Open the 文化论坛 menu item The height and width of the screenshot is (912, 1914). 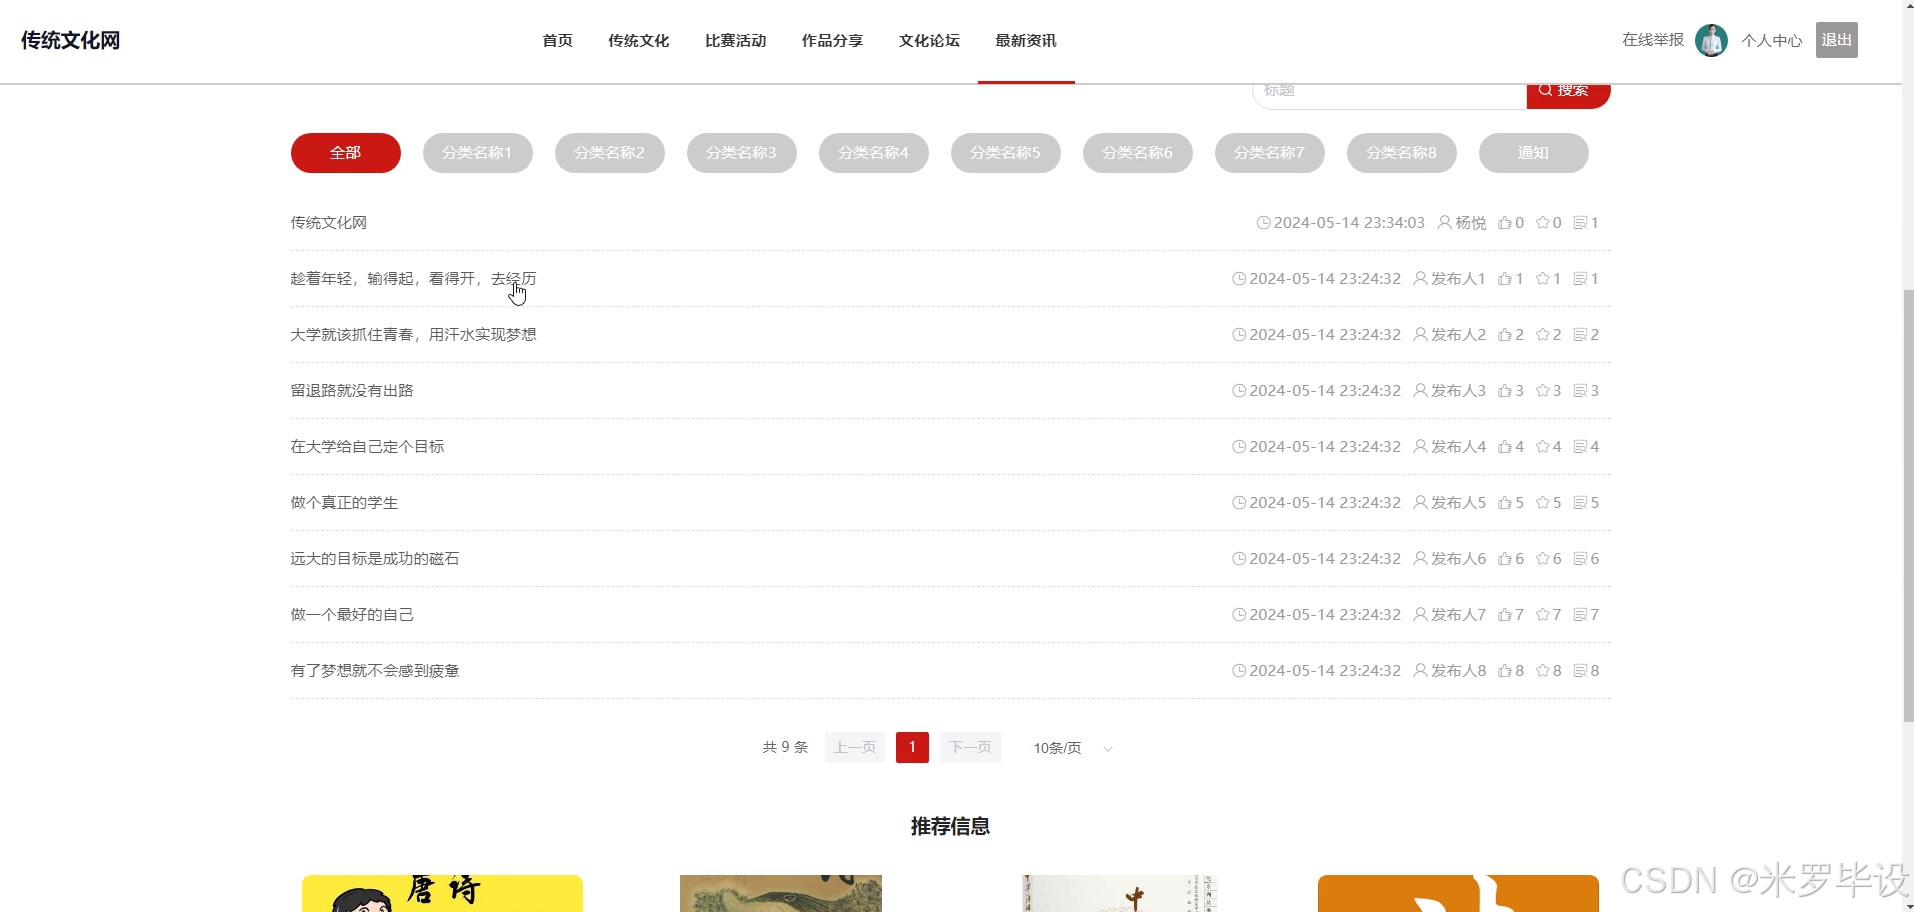pos(928,40)
